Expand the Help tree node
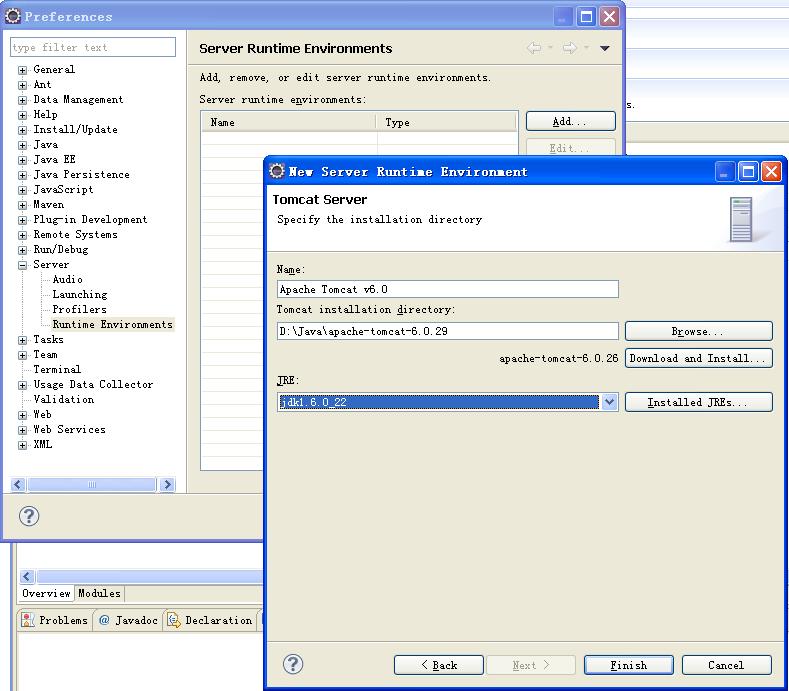The image size is (789, 691). point(22,115)
